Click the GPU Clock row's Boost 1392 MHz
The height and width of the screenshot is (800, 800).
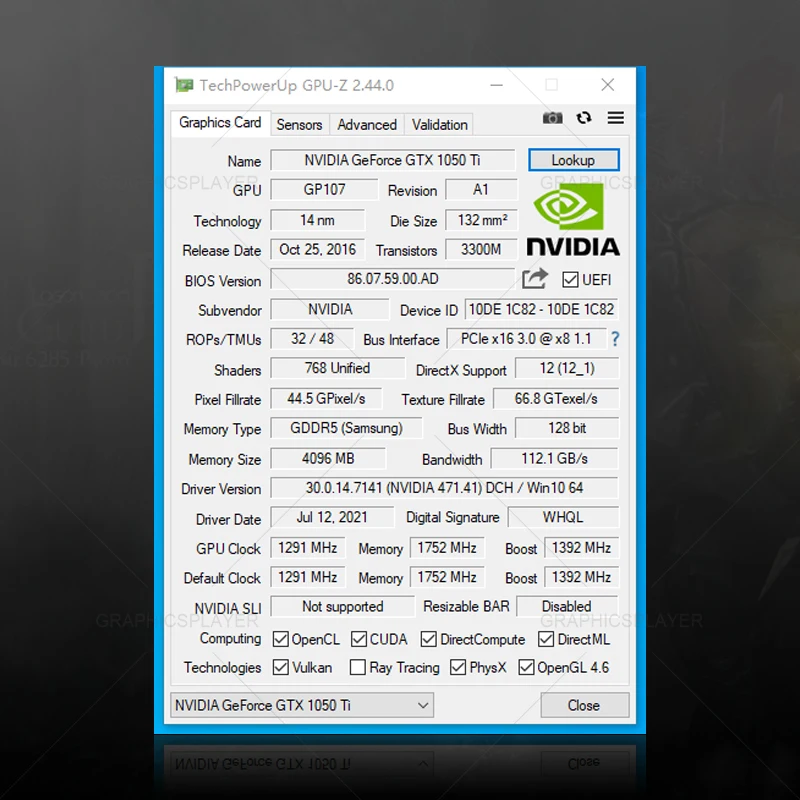coord(582,548)
